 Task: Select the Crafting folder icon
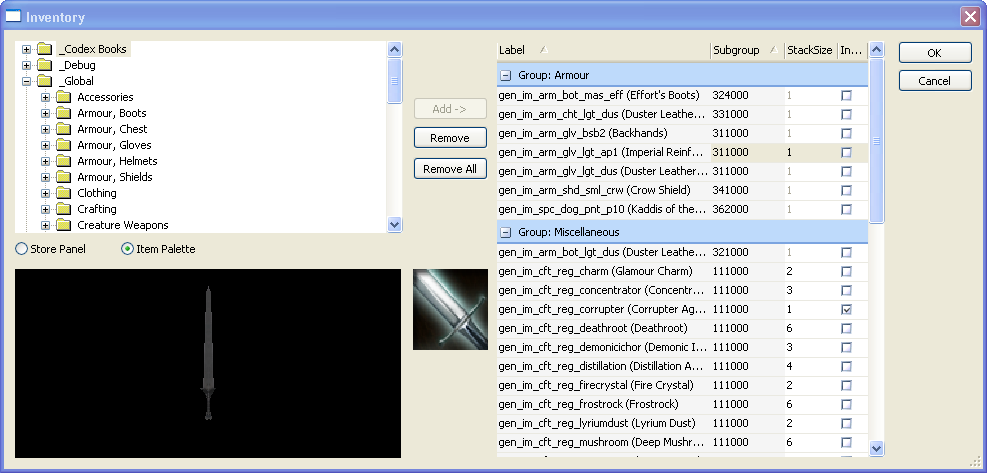click(x=63, y=209)
